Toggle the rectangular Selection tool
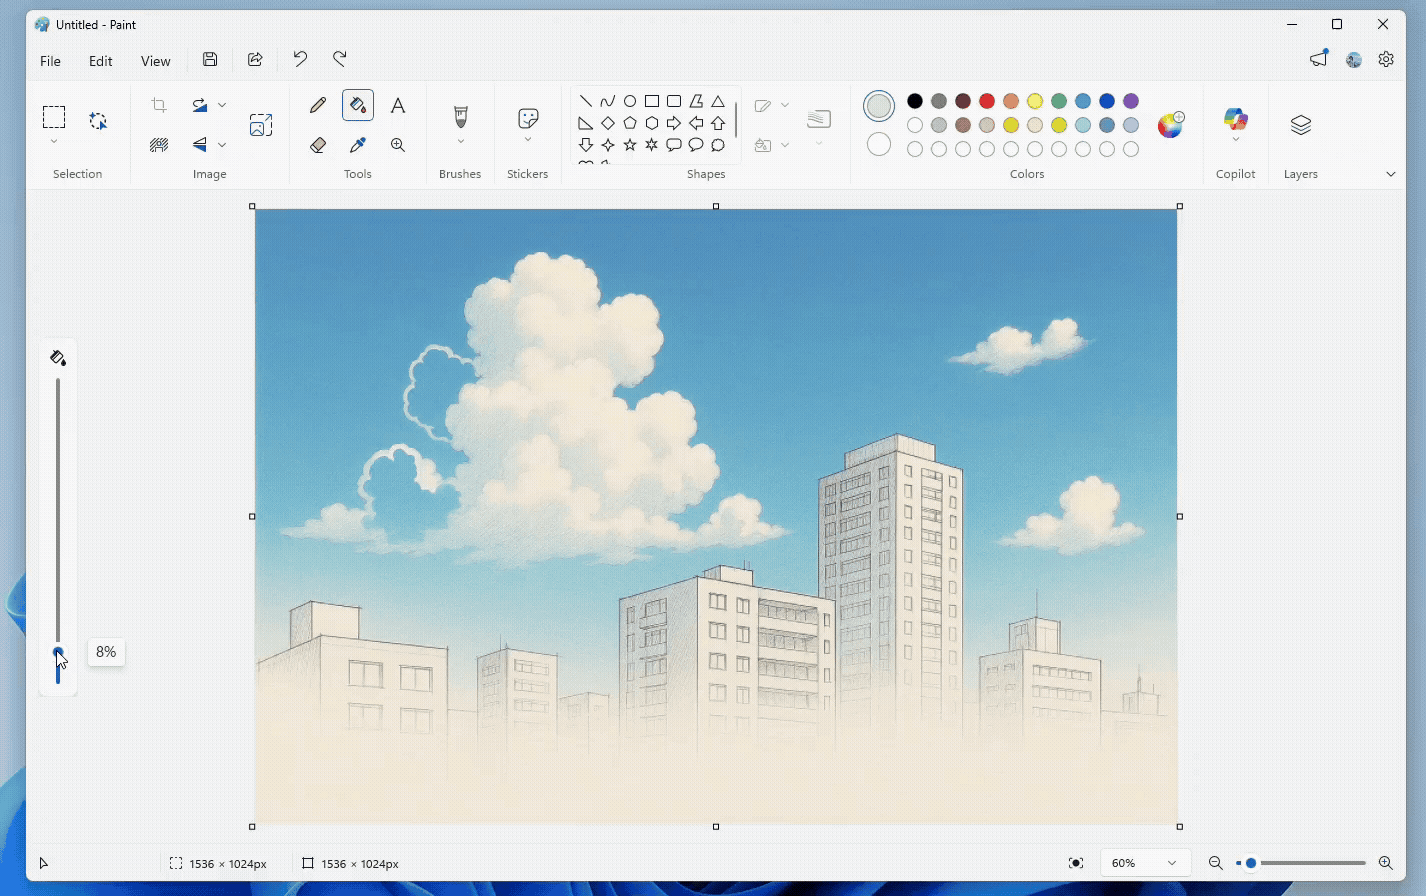The height and width of the screenshot is (896, 1426). 54,117
